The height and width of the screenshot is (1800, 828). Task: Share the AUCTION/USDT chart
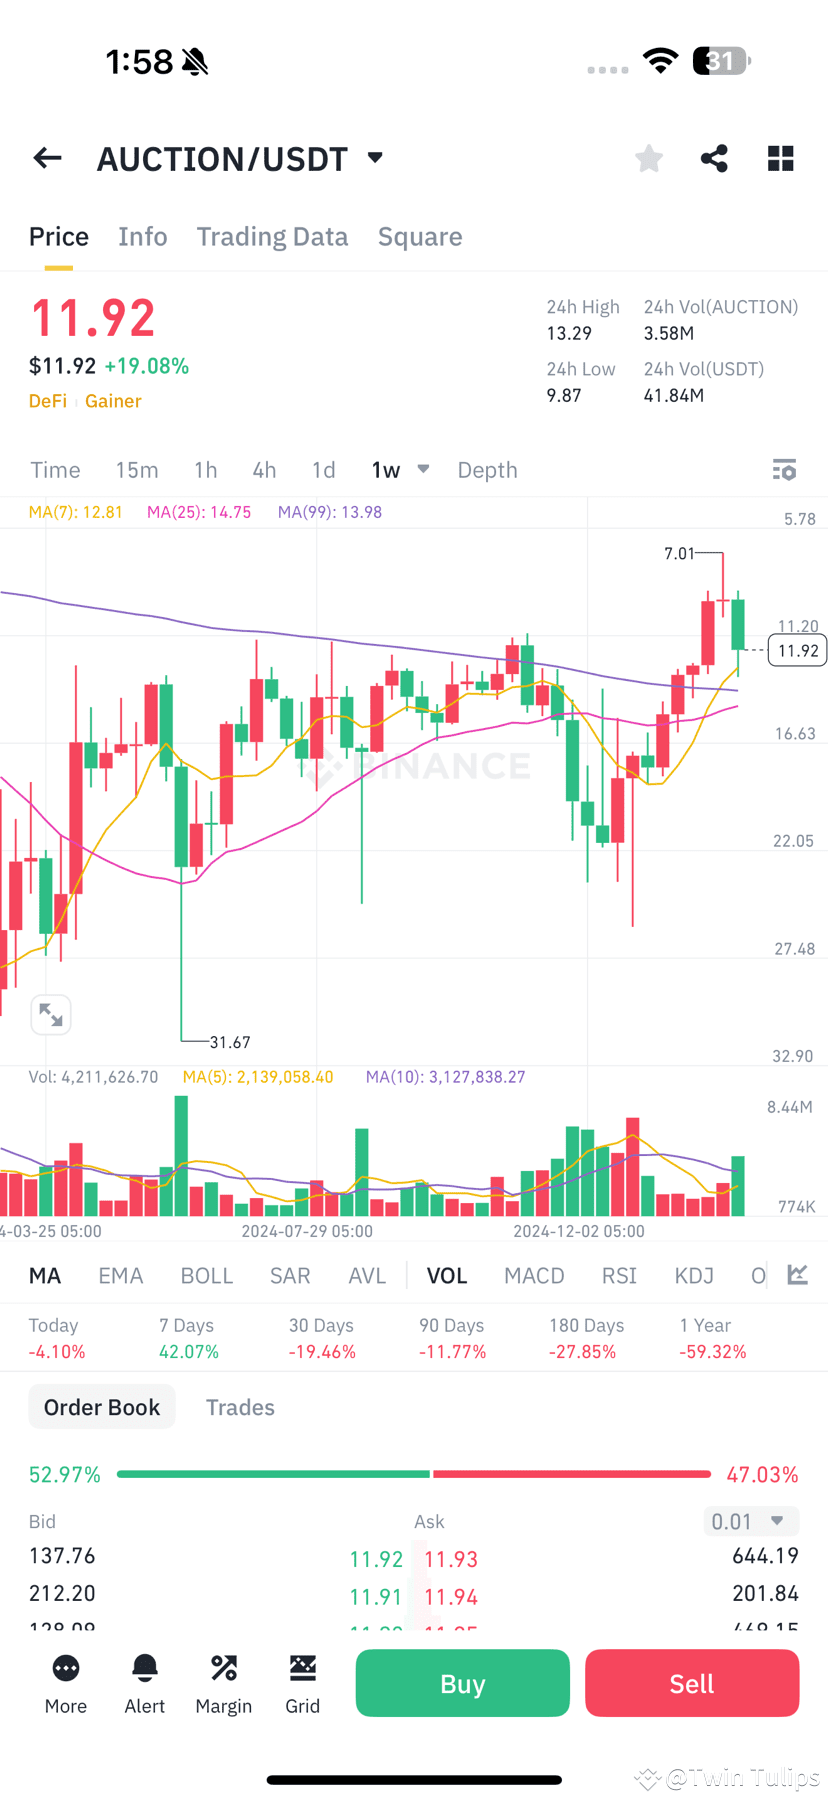click(x=714, y=157)
